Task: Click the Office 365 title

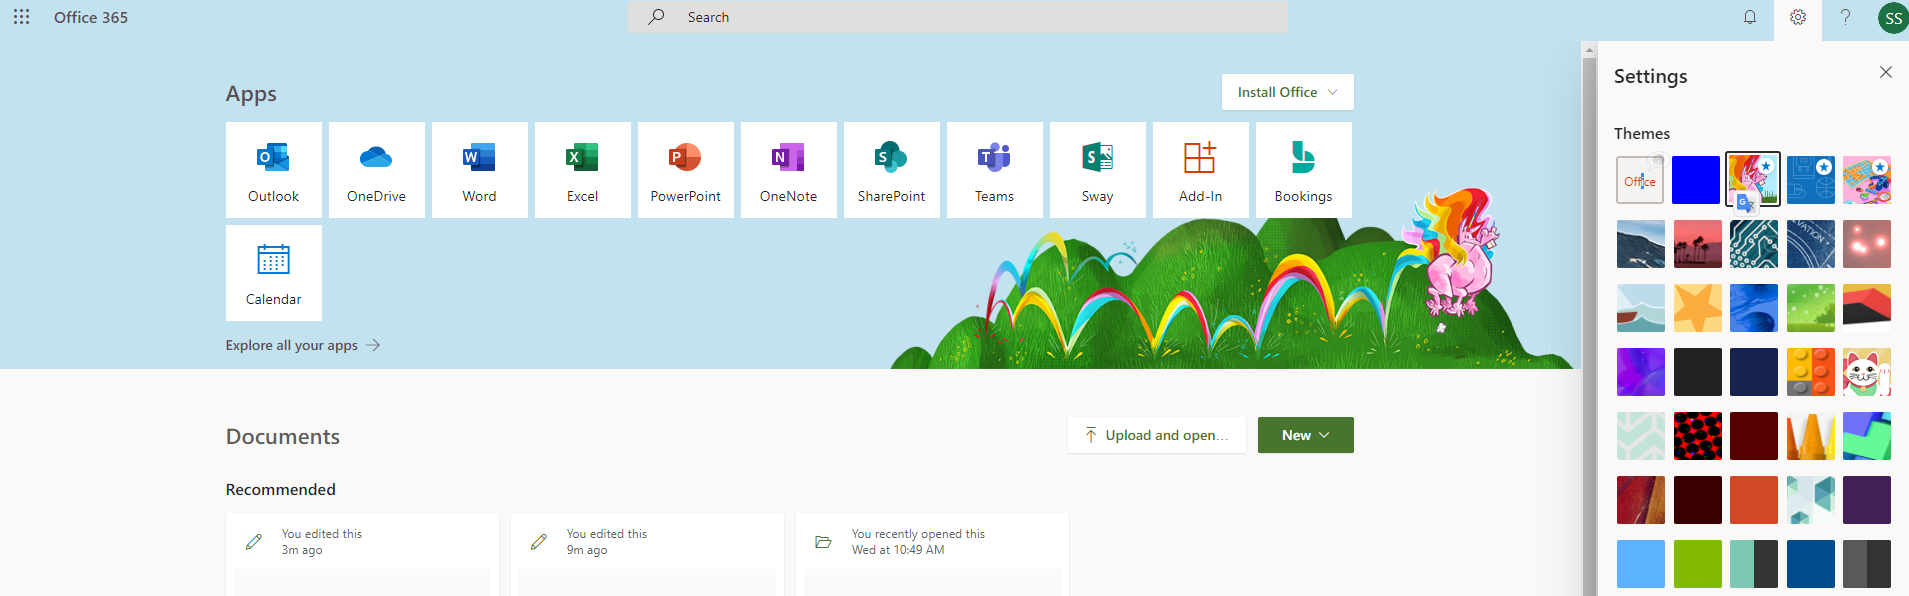Action: [91, 17]
